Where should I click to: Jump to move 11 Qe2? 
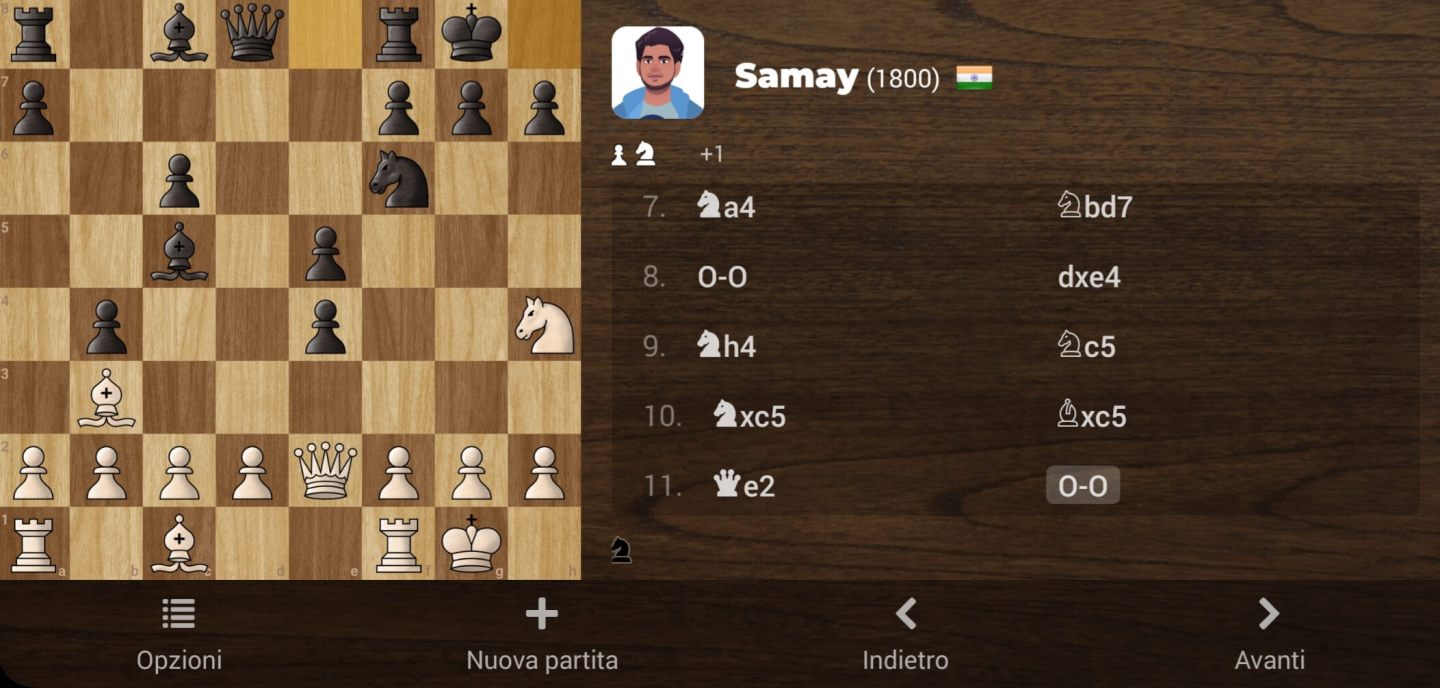tap(744, 486)
